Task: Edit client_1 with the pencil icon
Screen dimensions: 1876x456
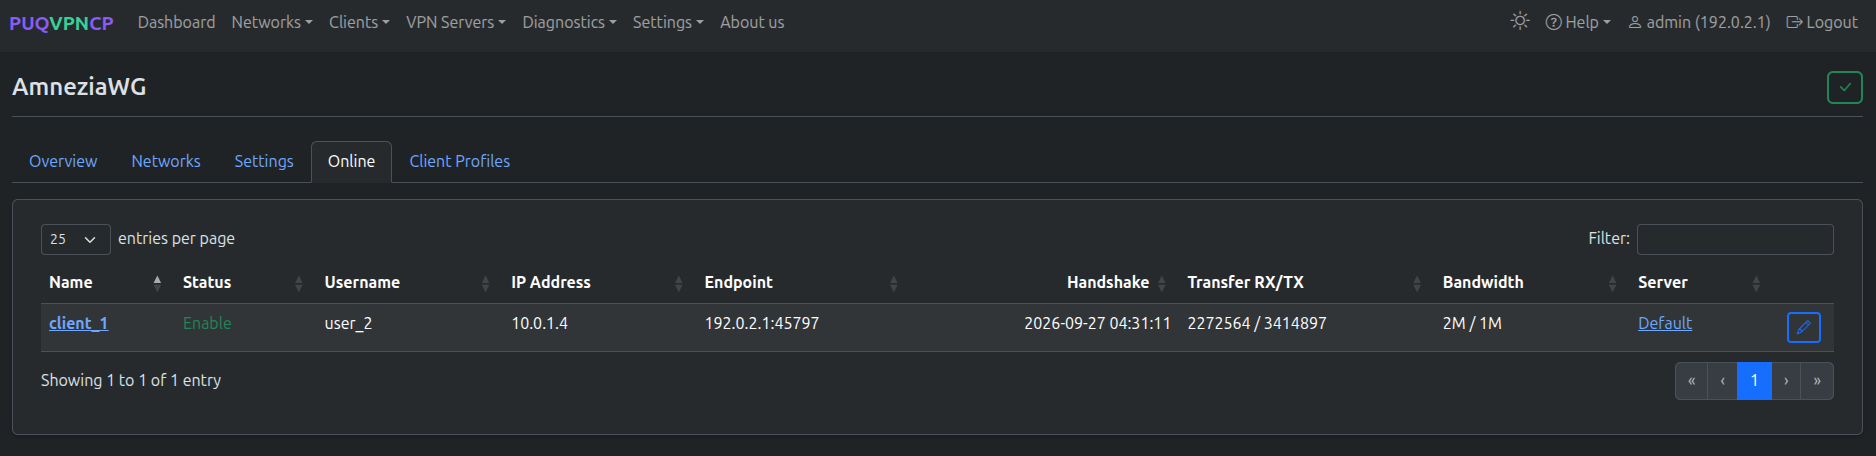Action: 1803,327
